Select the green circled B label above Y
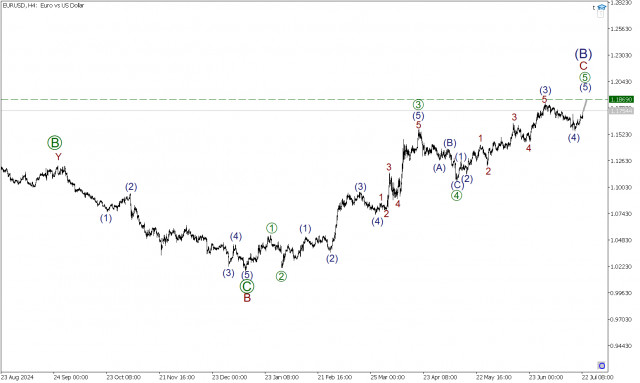Screen dimensions: 640x383 (x=54, y=143)
